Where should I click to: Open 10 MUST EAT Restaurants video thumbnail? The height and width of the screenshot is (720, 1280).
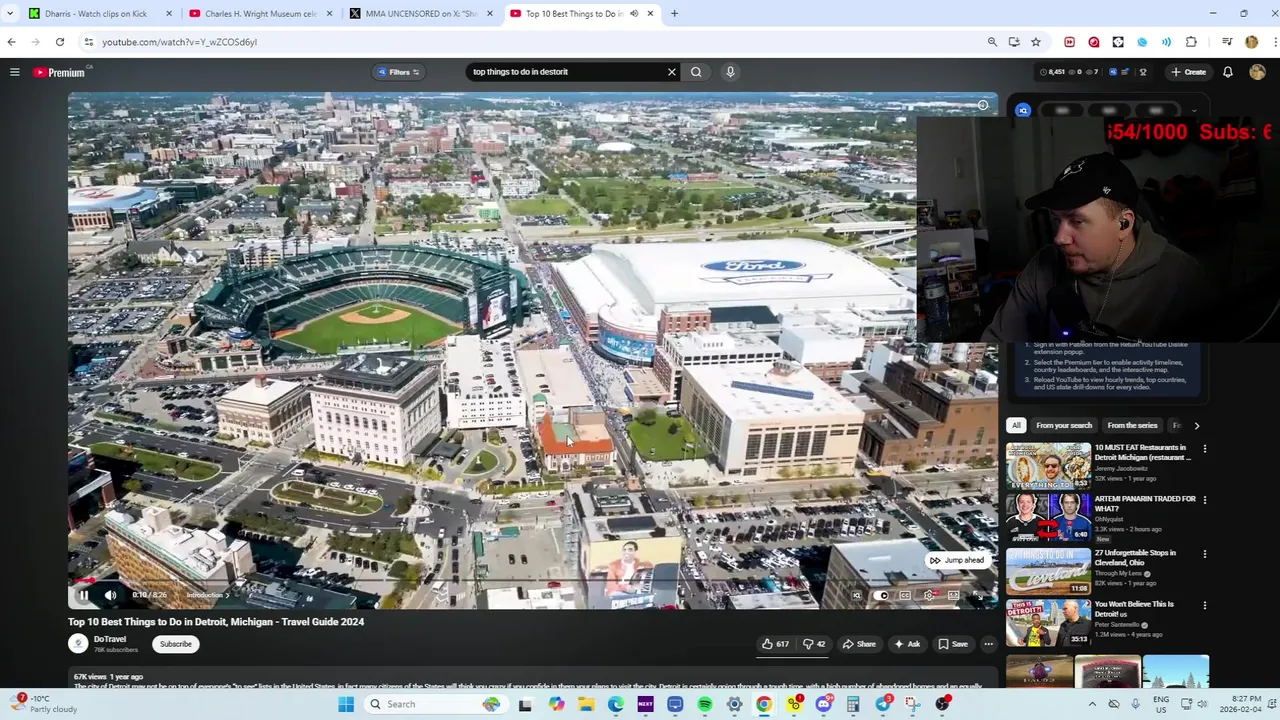(x=1048, y=466)
